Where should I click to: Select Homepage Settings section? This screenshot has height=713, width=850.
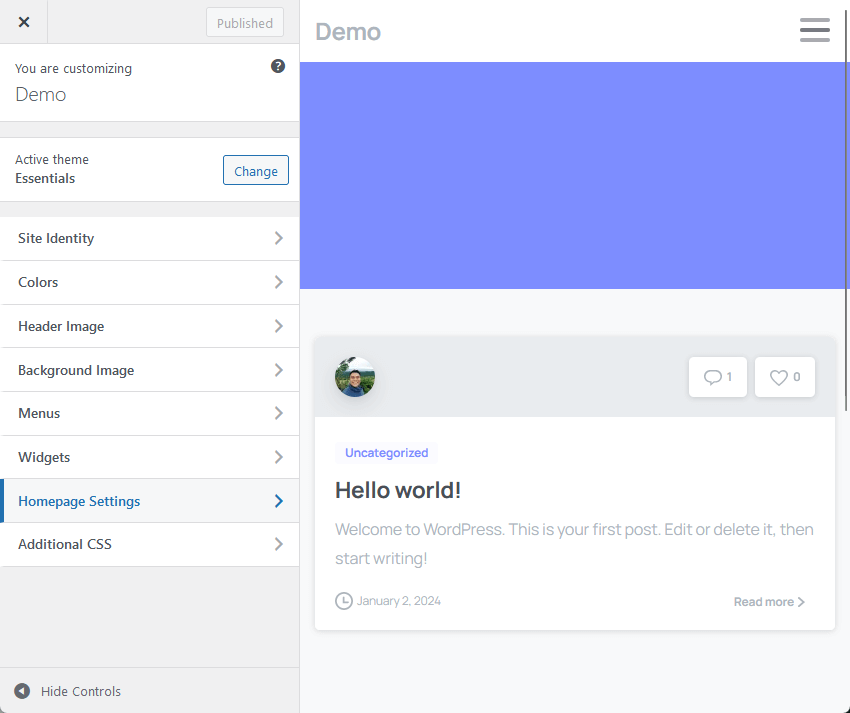[150, 501]
